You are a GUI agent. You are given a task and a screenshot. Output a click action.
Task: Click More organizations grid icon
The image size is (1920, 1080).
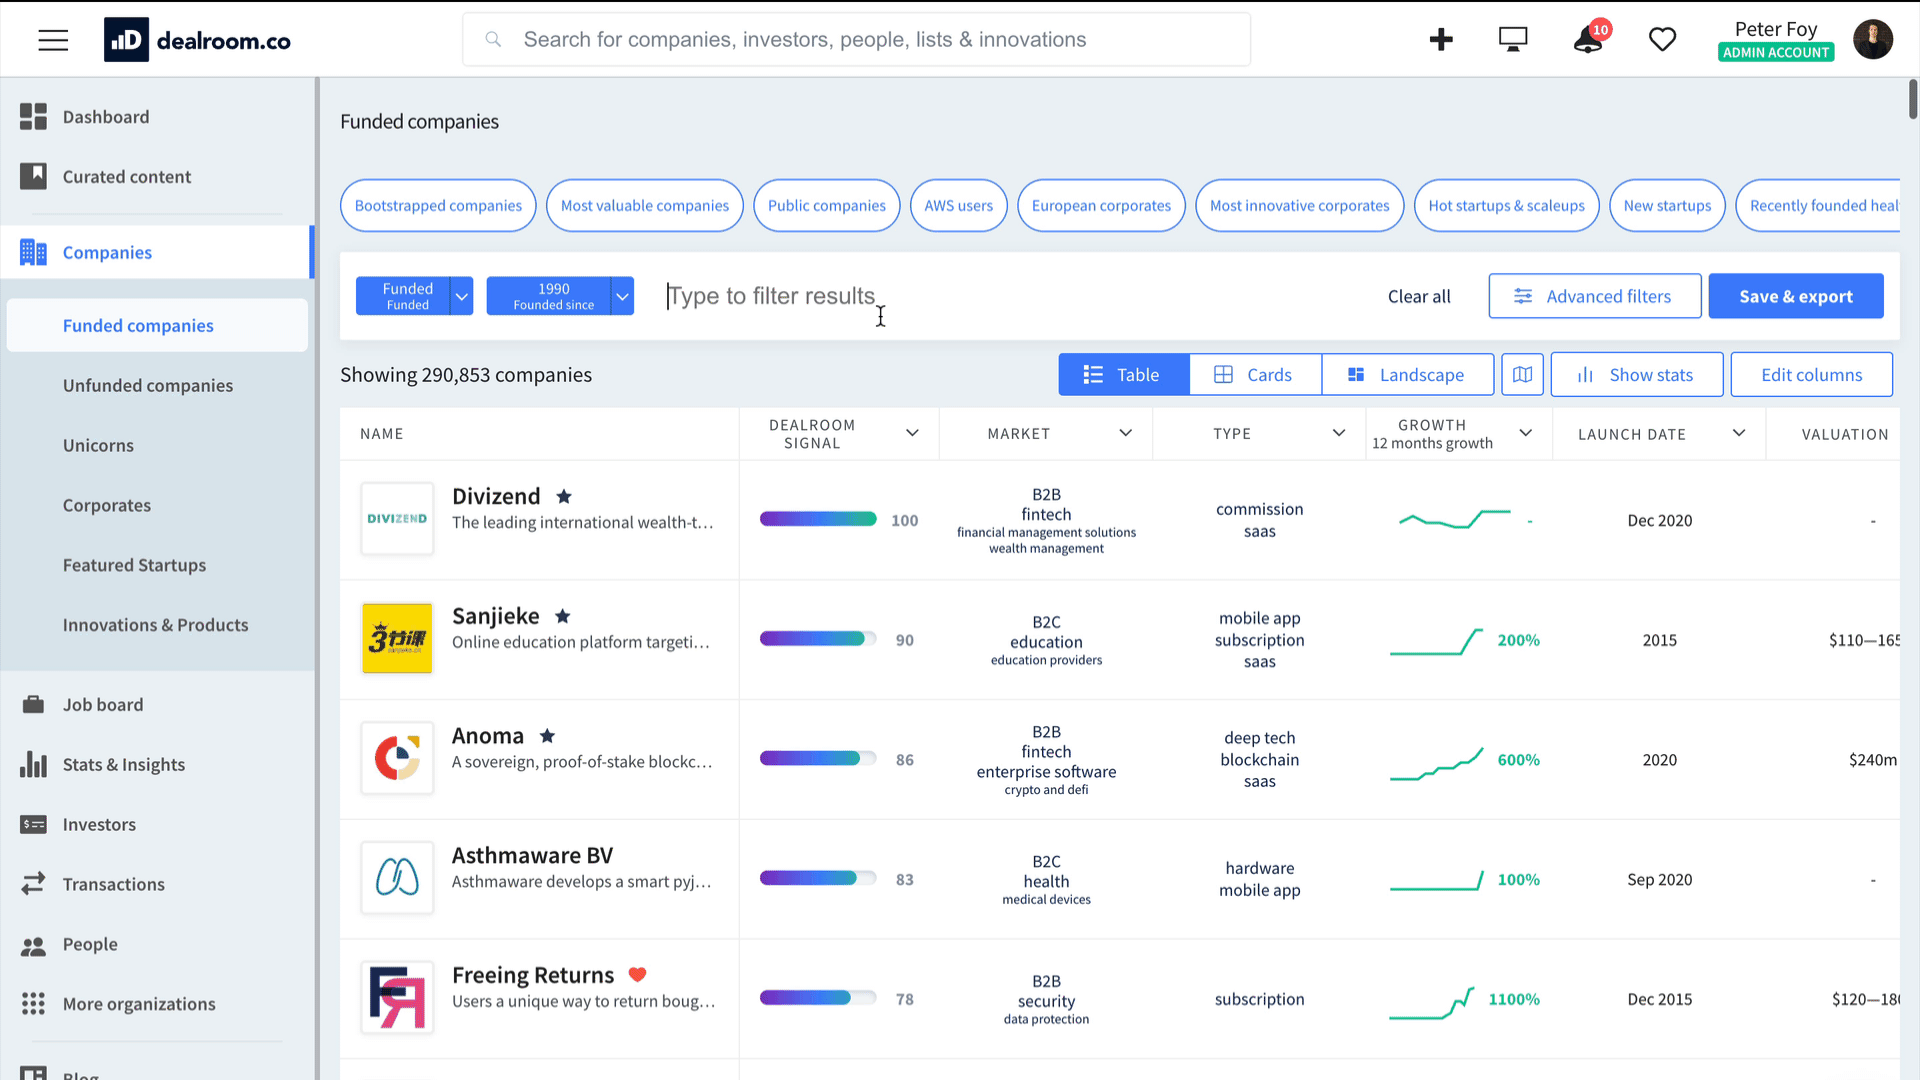pyautogui.click(x=33, y=1004)
